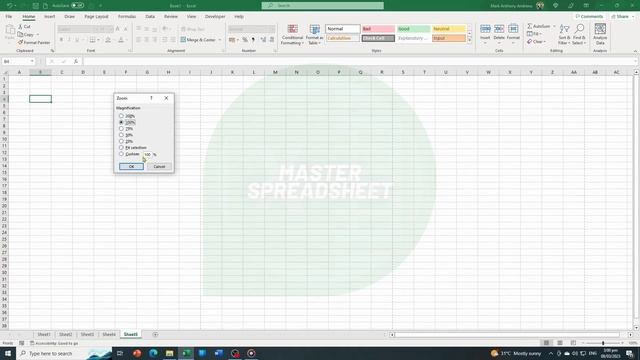
Task: Expand the Clear dropdown in Editing
Action: click(544, 42)
